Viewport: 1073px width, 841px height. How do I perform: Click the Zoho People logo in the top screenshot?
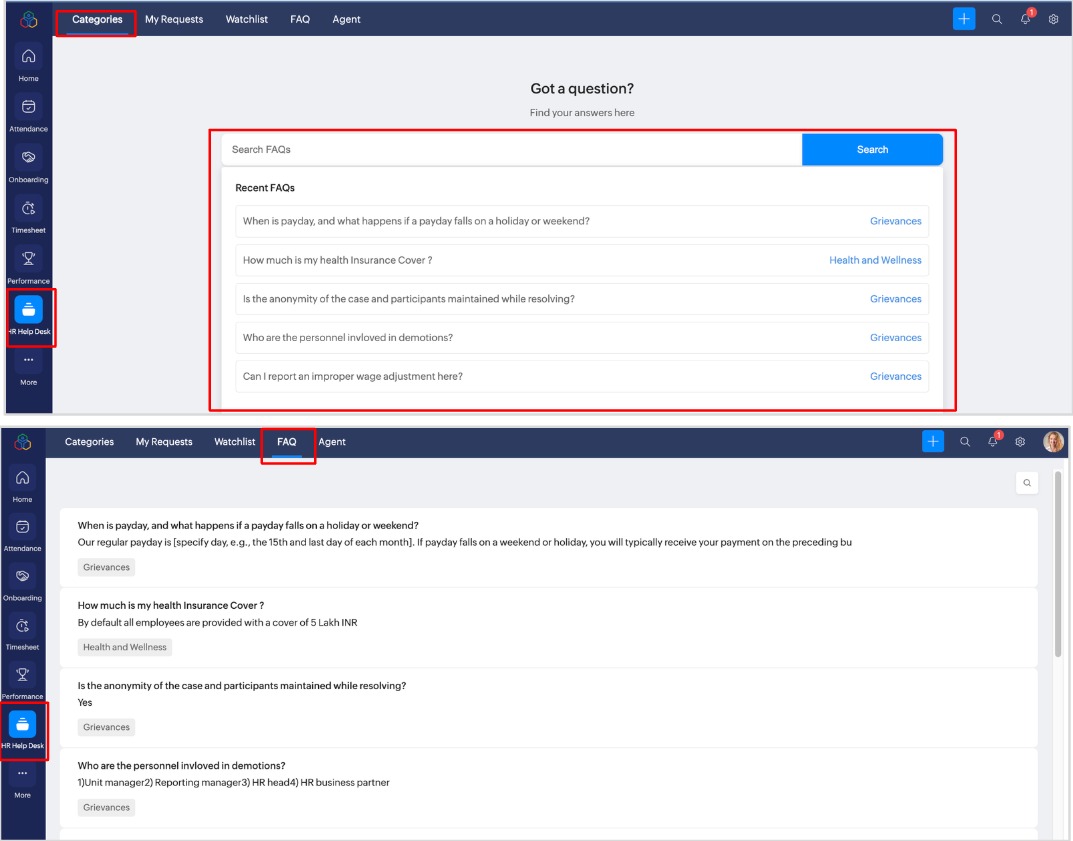pos(29,20)
